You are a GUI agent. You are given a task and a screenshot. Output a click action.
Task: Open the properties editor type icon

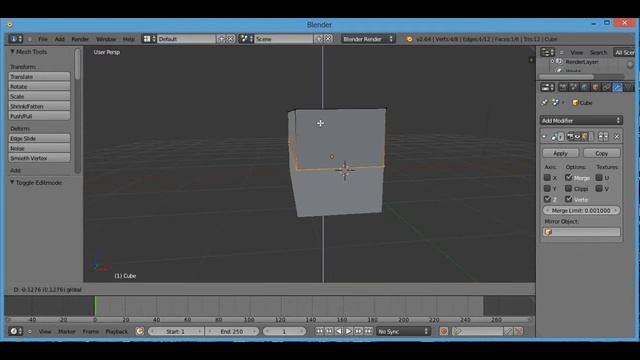547,87
